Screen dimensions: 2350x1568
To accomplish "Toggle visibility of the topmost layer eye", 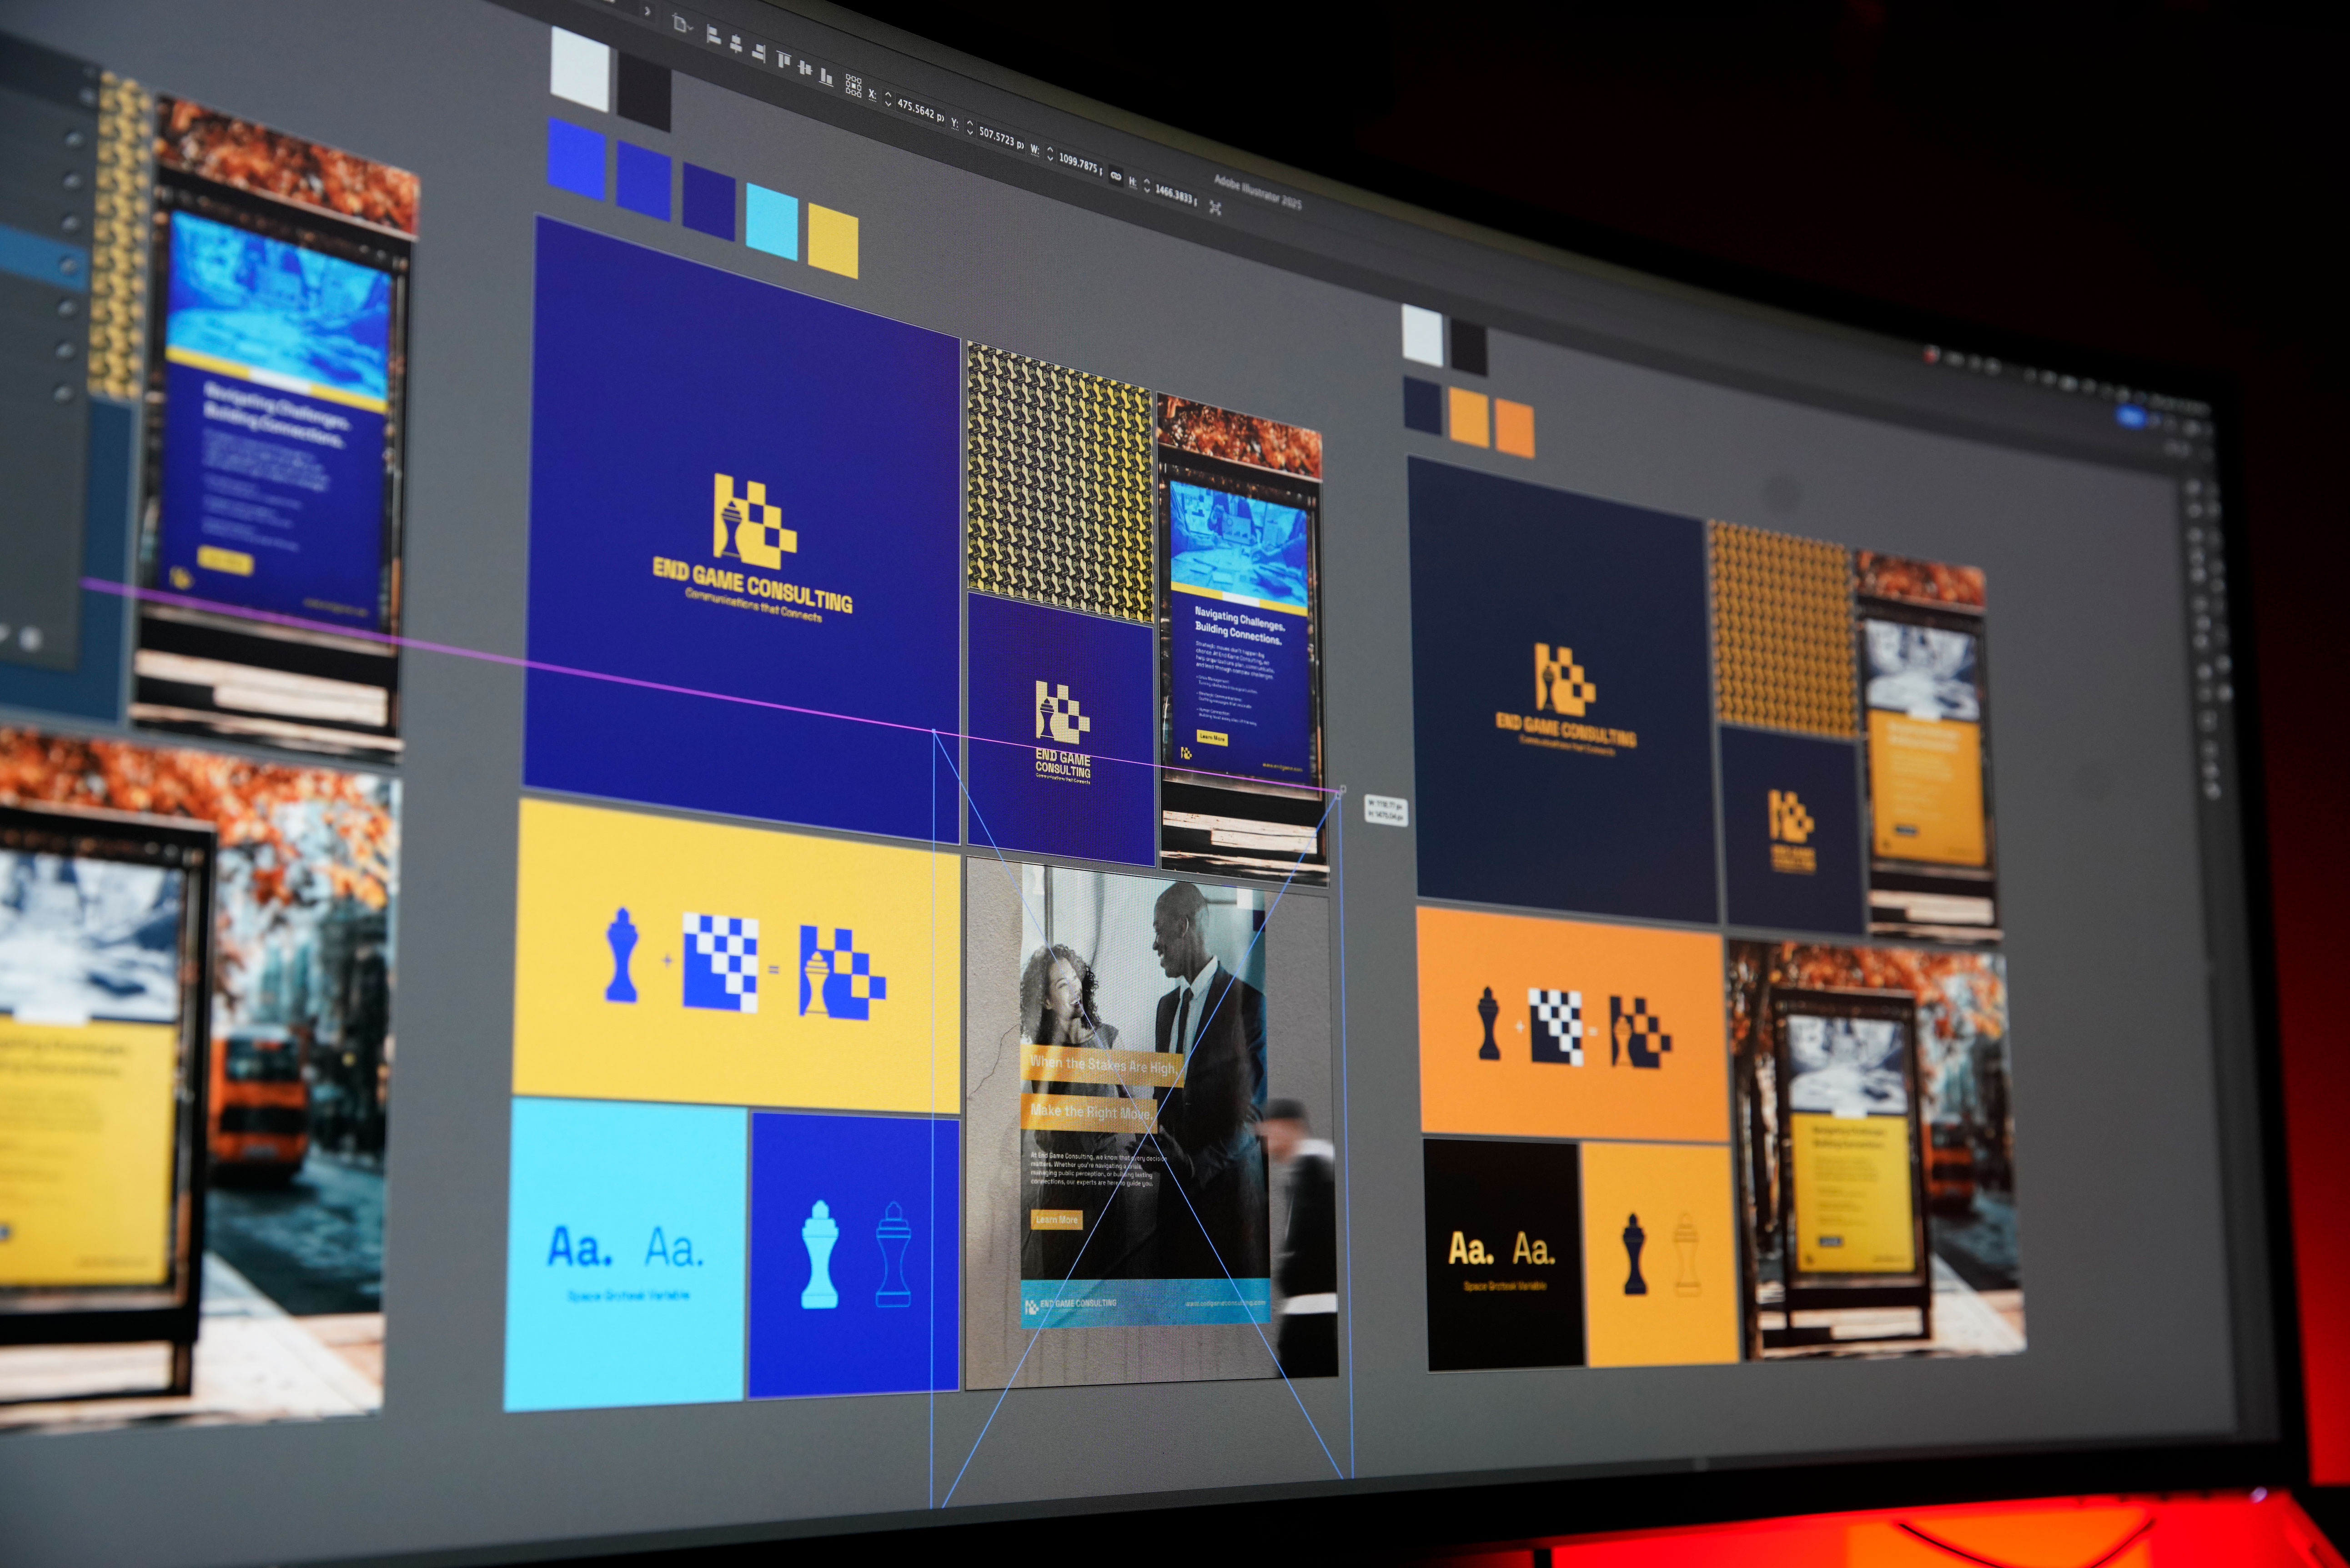I will pos(88,97).
